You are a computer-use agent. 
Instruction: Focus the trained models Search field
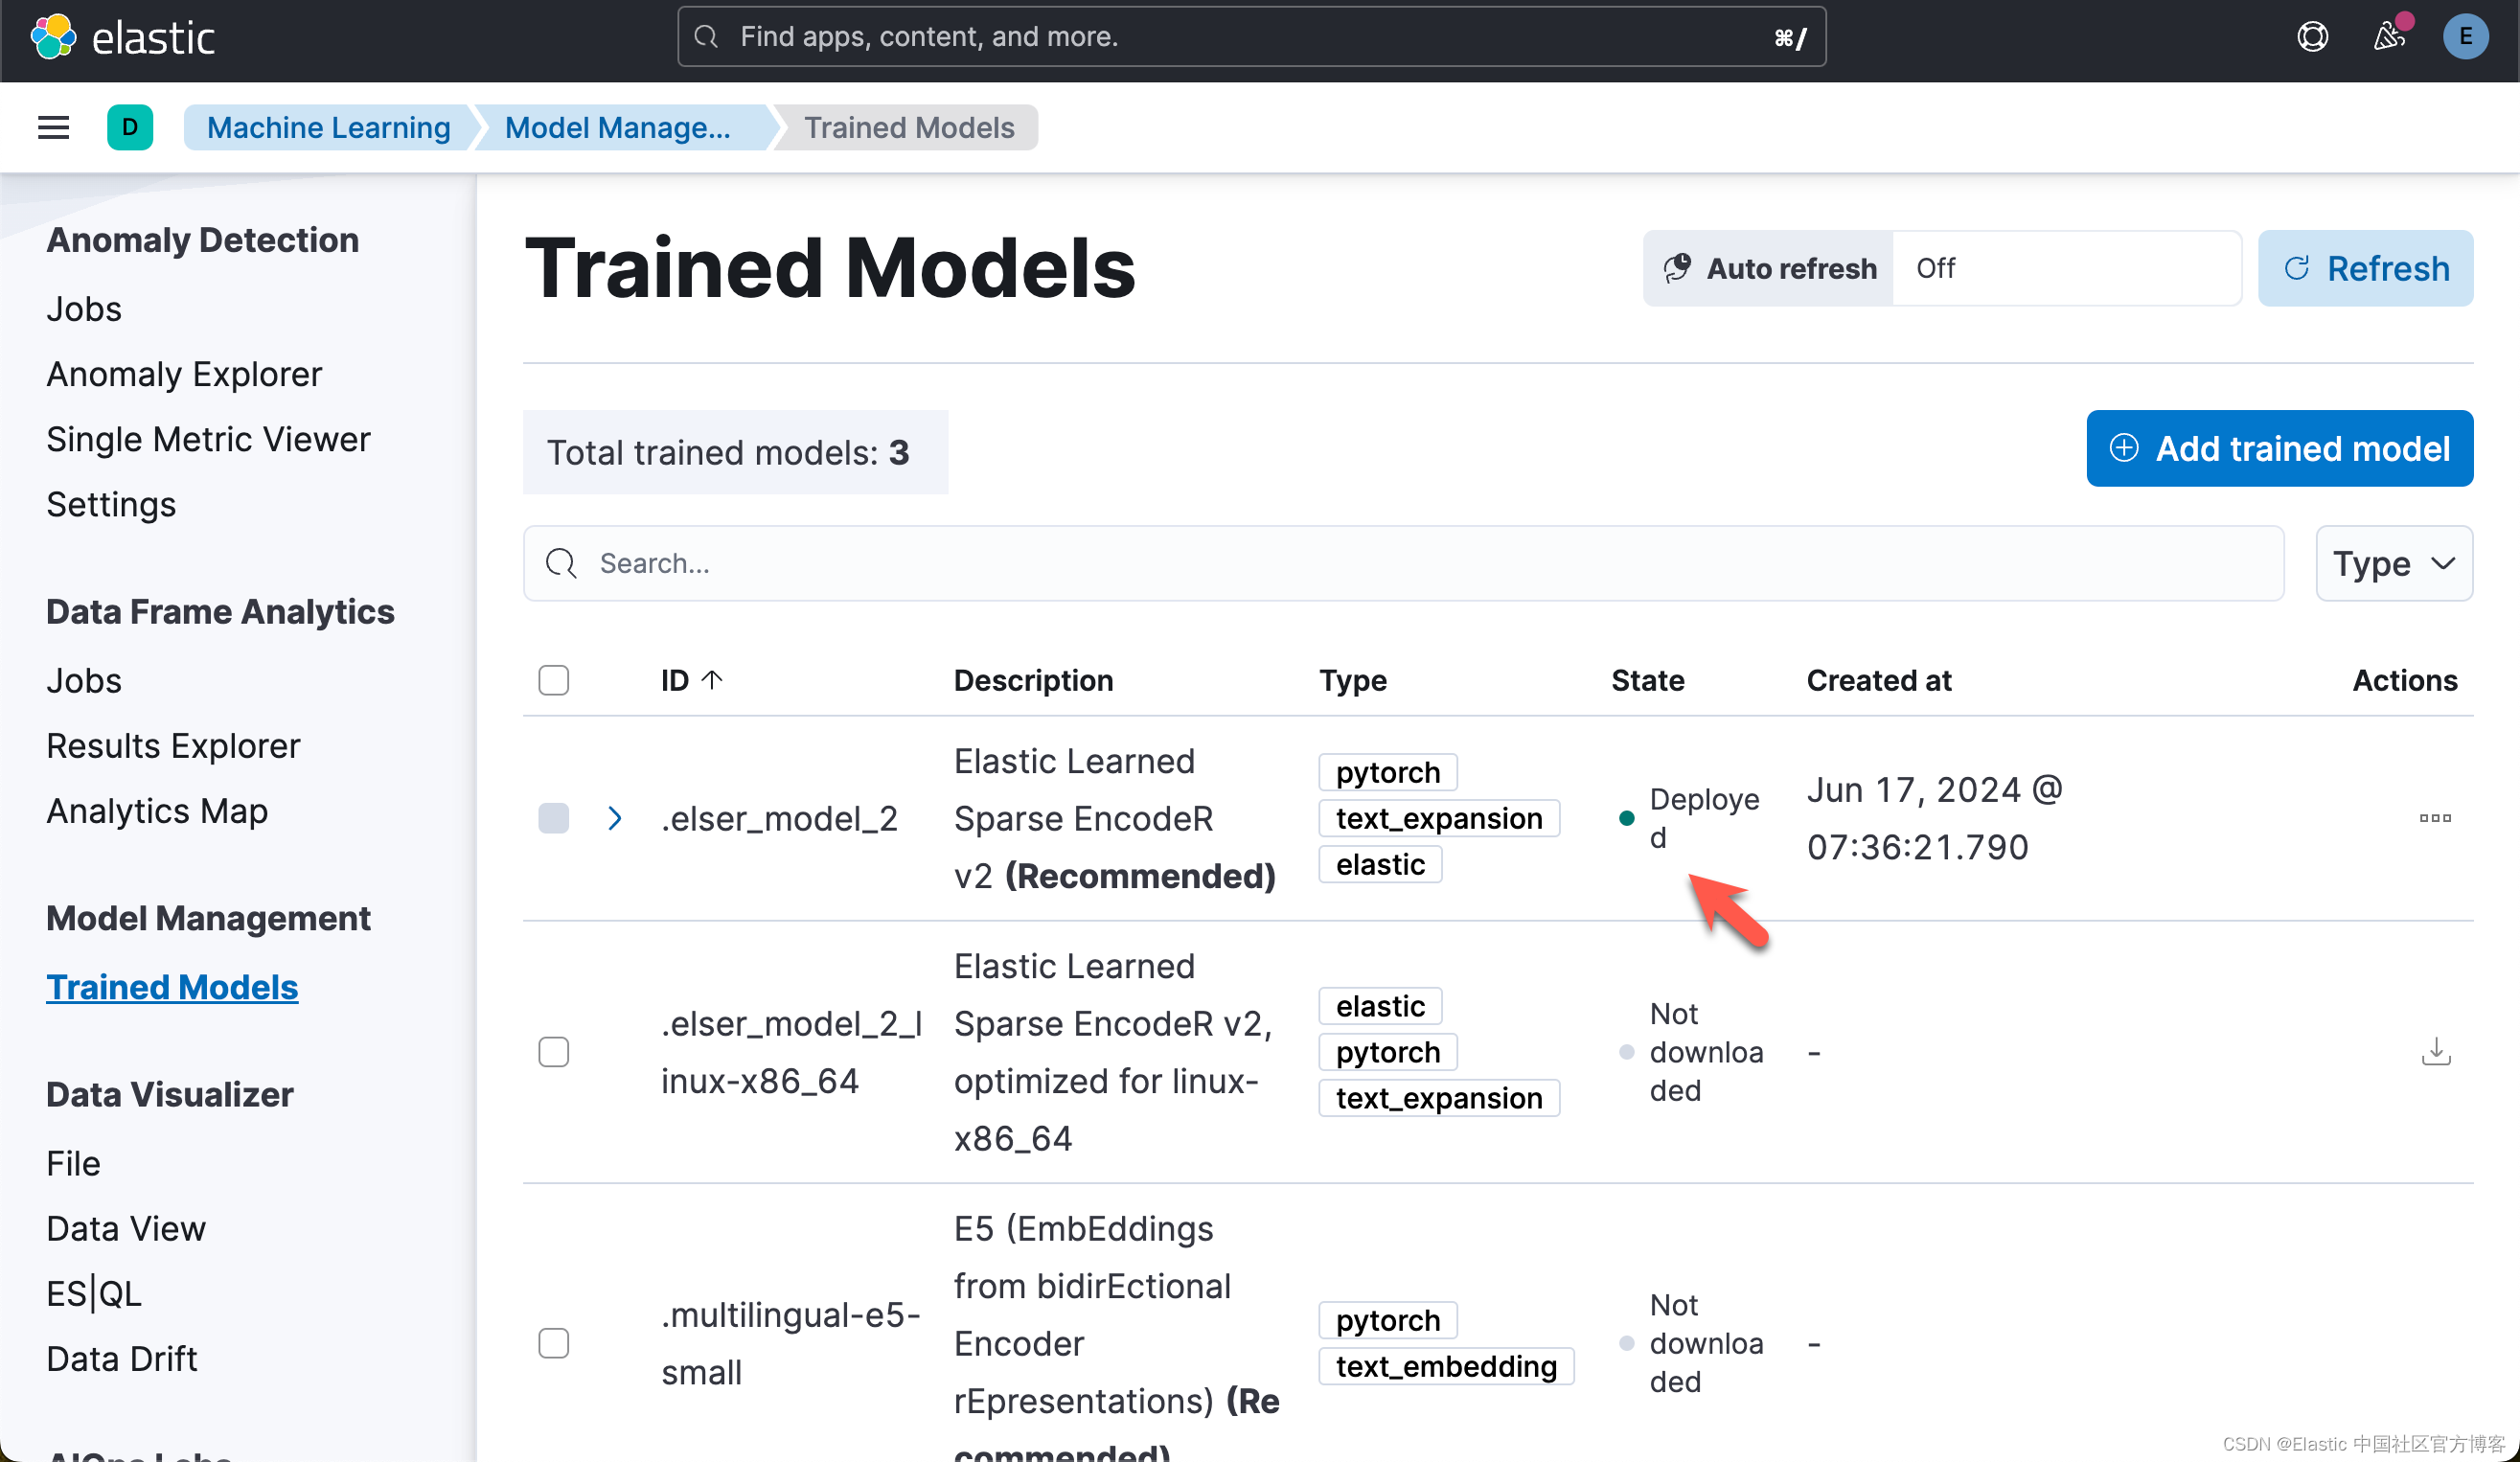click(1400, 563)
